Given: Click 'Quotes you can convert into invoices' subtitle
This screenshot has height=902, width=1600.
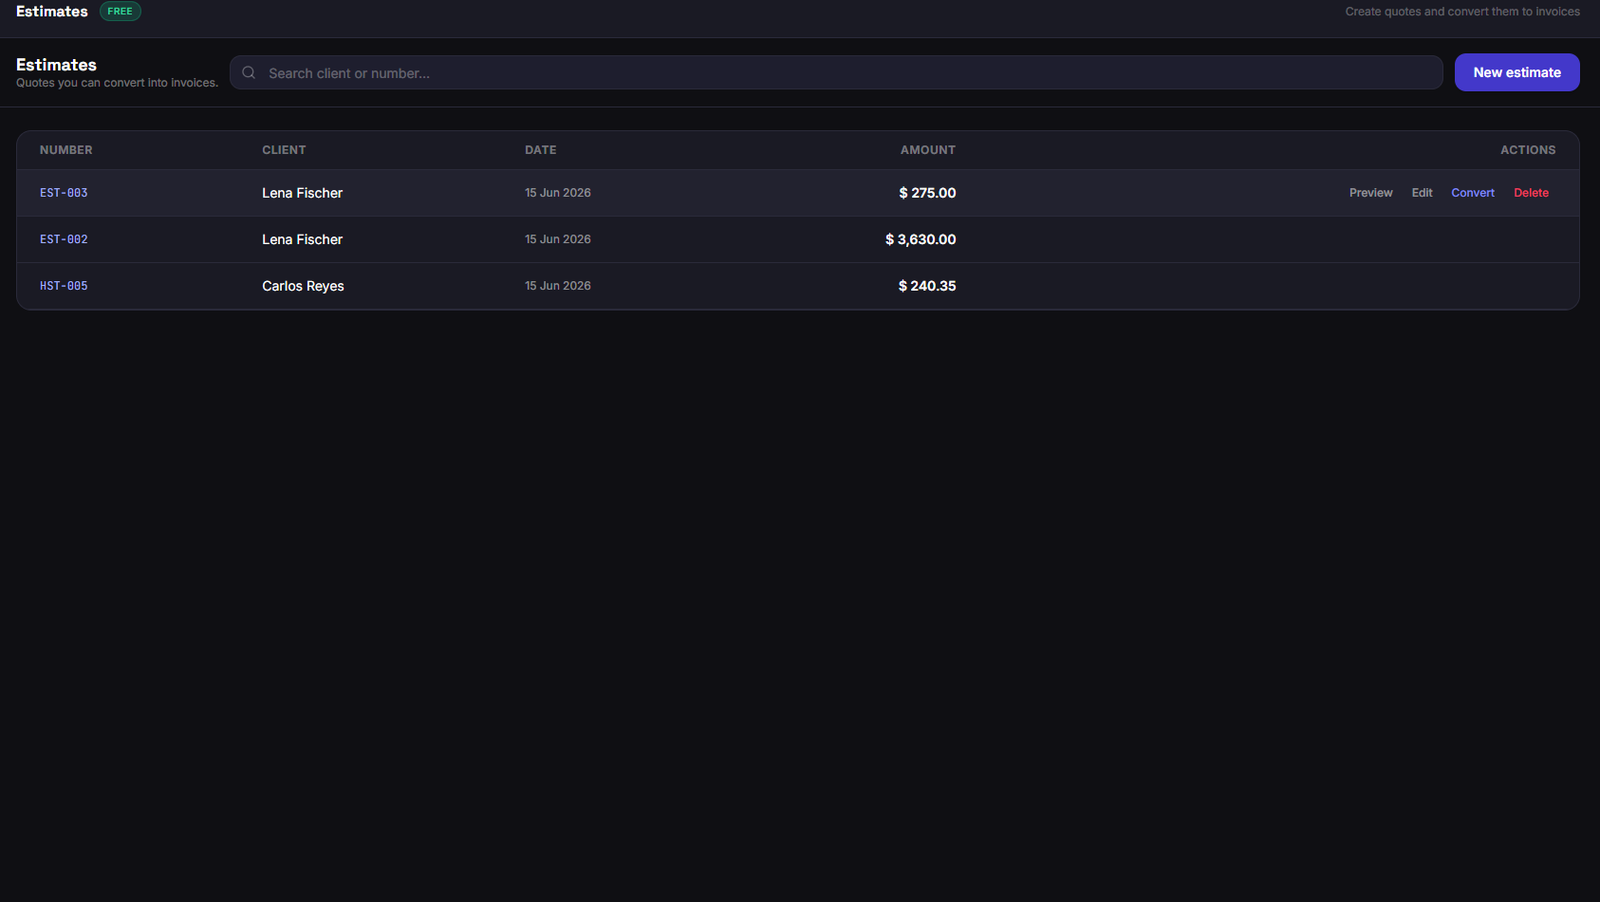Looking at the screenshot, I should point(117,83).
